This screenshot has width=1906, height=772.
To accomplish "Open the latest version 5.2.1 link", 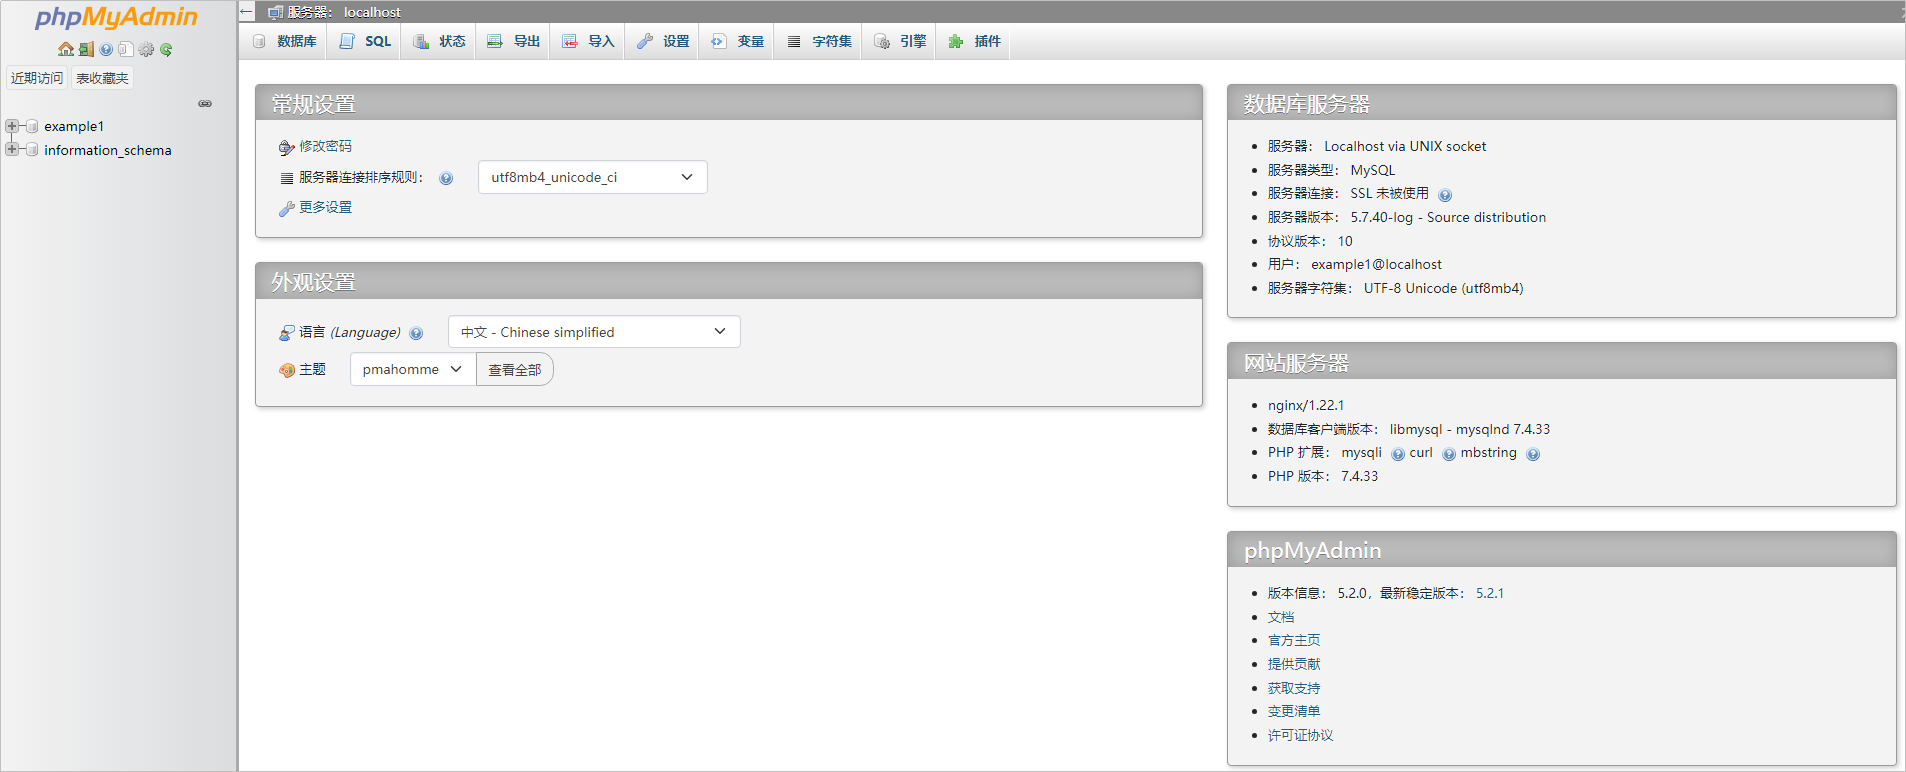I will click(x=1490, y=593).
